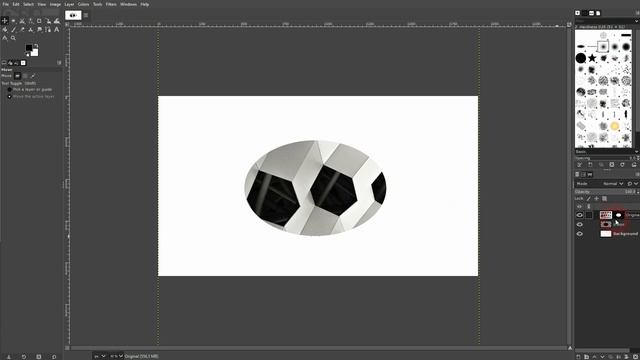Viewport: 640px width, 360px height.
Task: Click Edit brush button below brushes
Action: [579, 164]
